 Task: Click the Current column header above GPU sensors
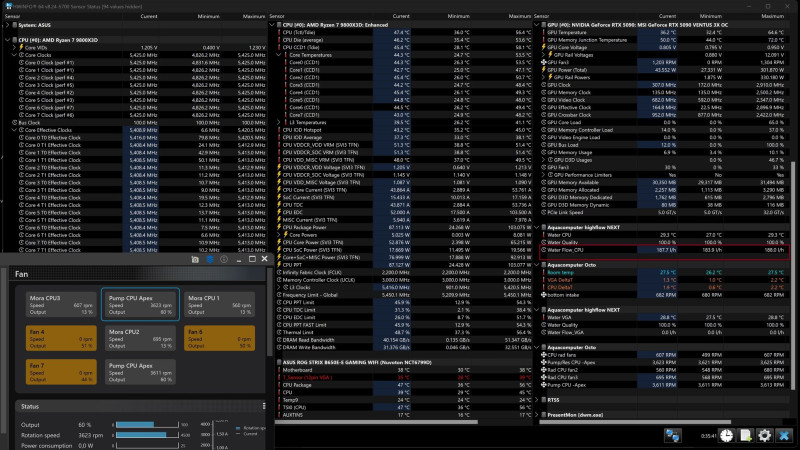[667, 16]
